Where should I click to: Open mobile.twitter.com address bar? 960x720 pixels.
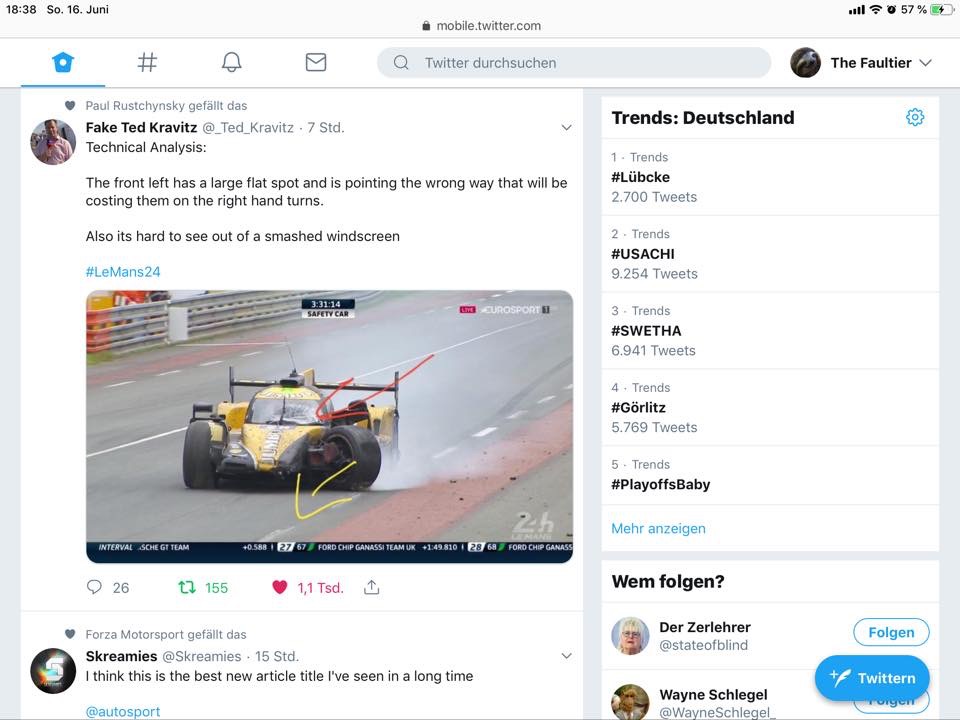[482, 26]
